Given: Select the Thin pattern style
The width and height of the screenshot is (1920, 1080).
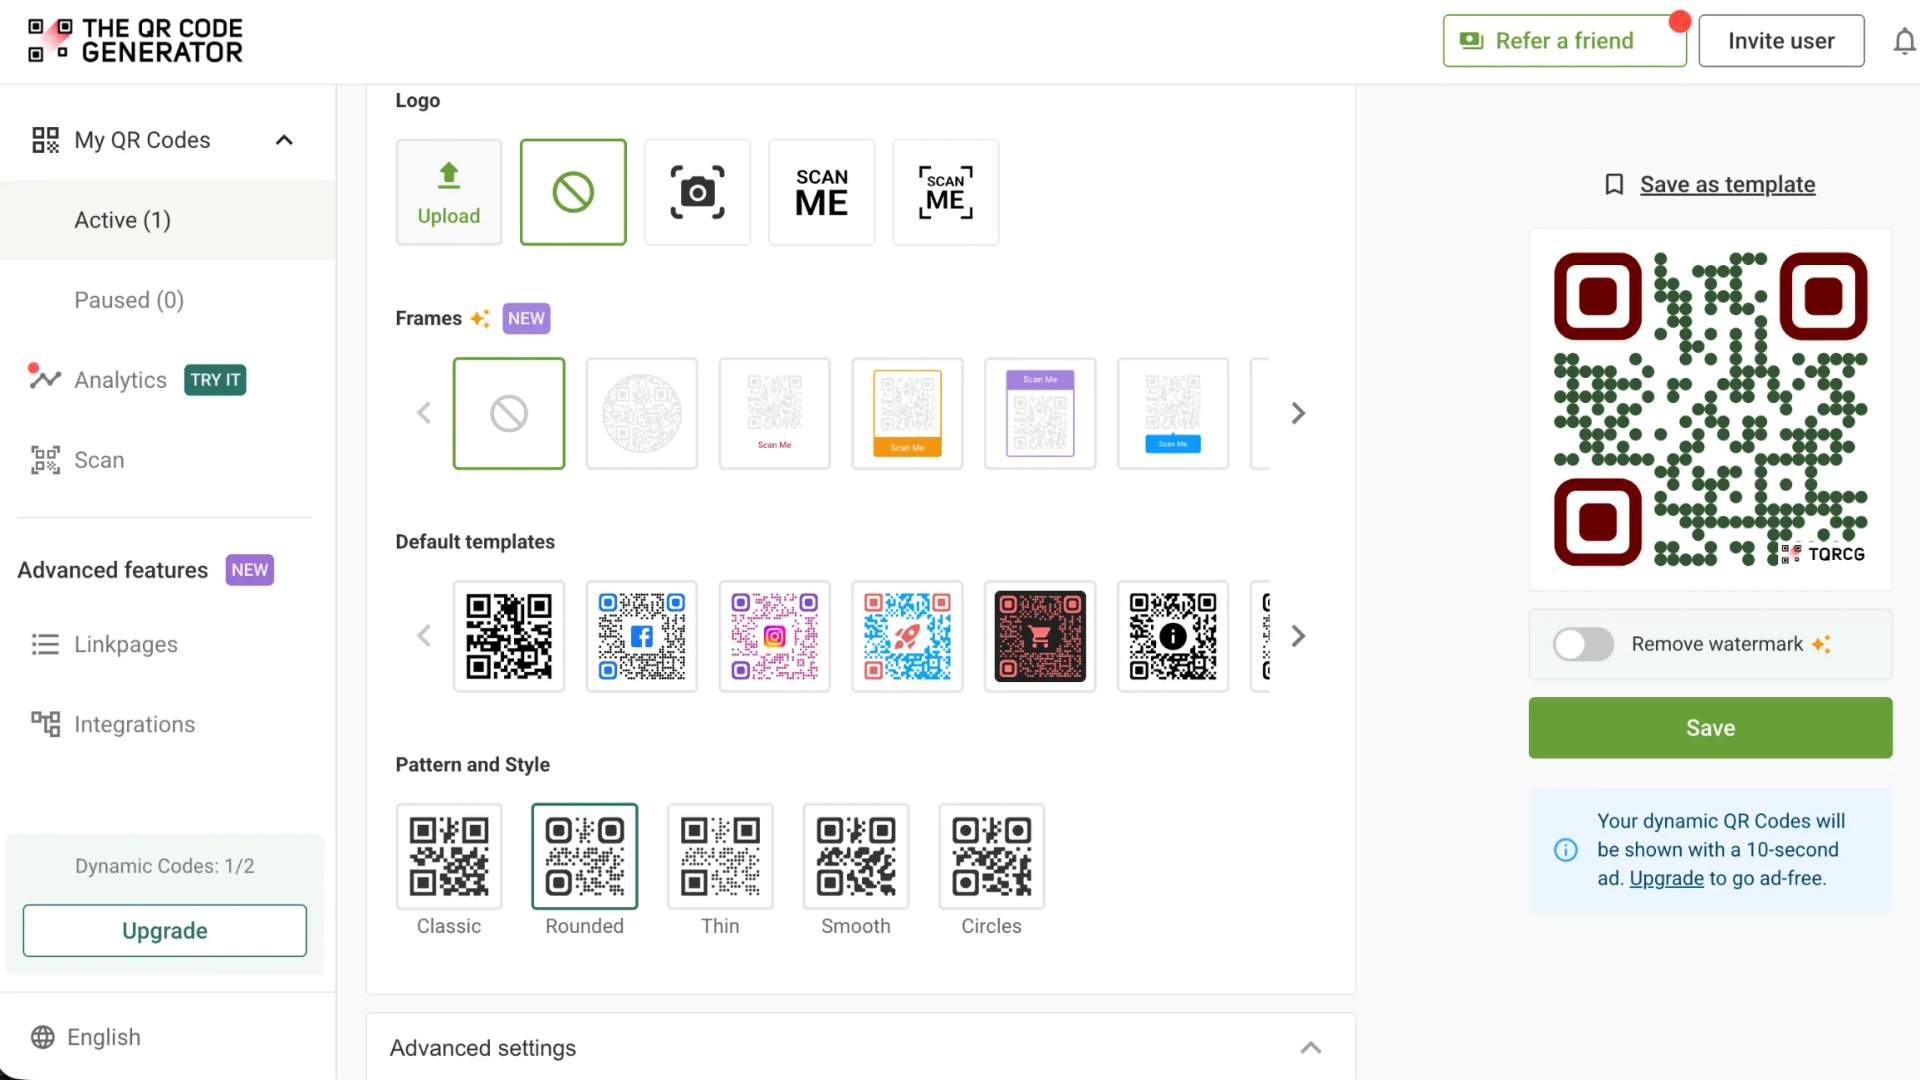Looking at the screenshot, I should tap(720, 857).
